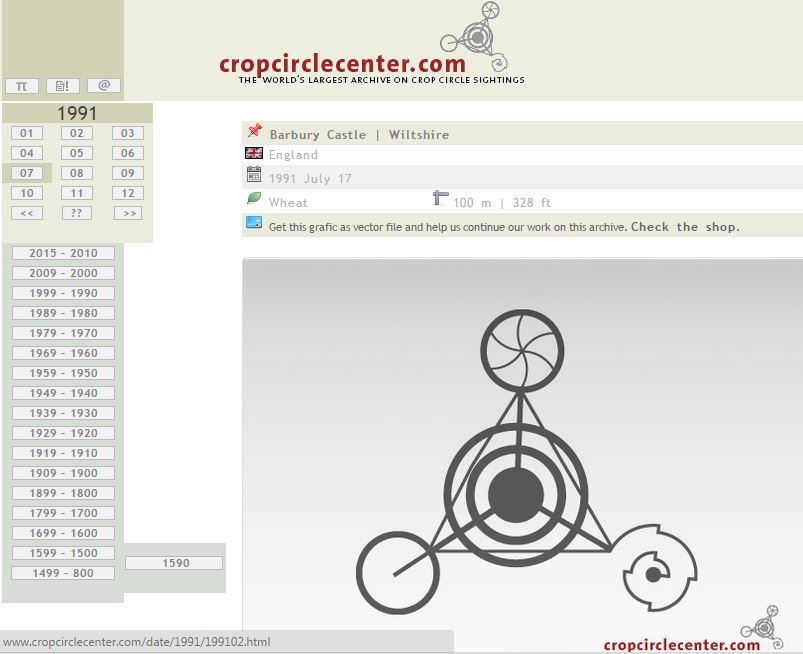This screenshot has height=654, width=803.
Task: Click the blue card shop icon
Action: tap(254, 223)
